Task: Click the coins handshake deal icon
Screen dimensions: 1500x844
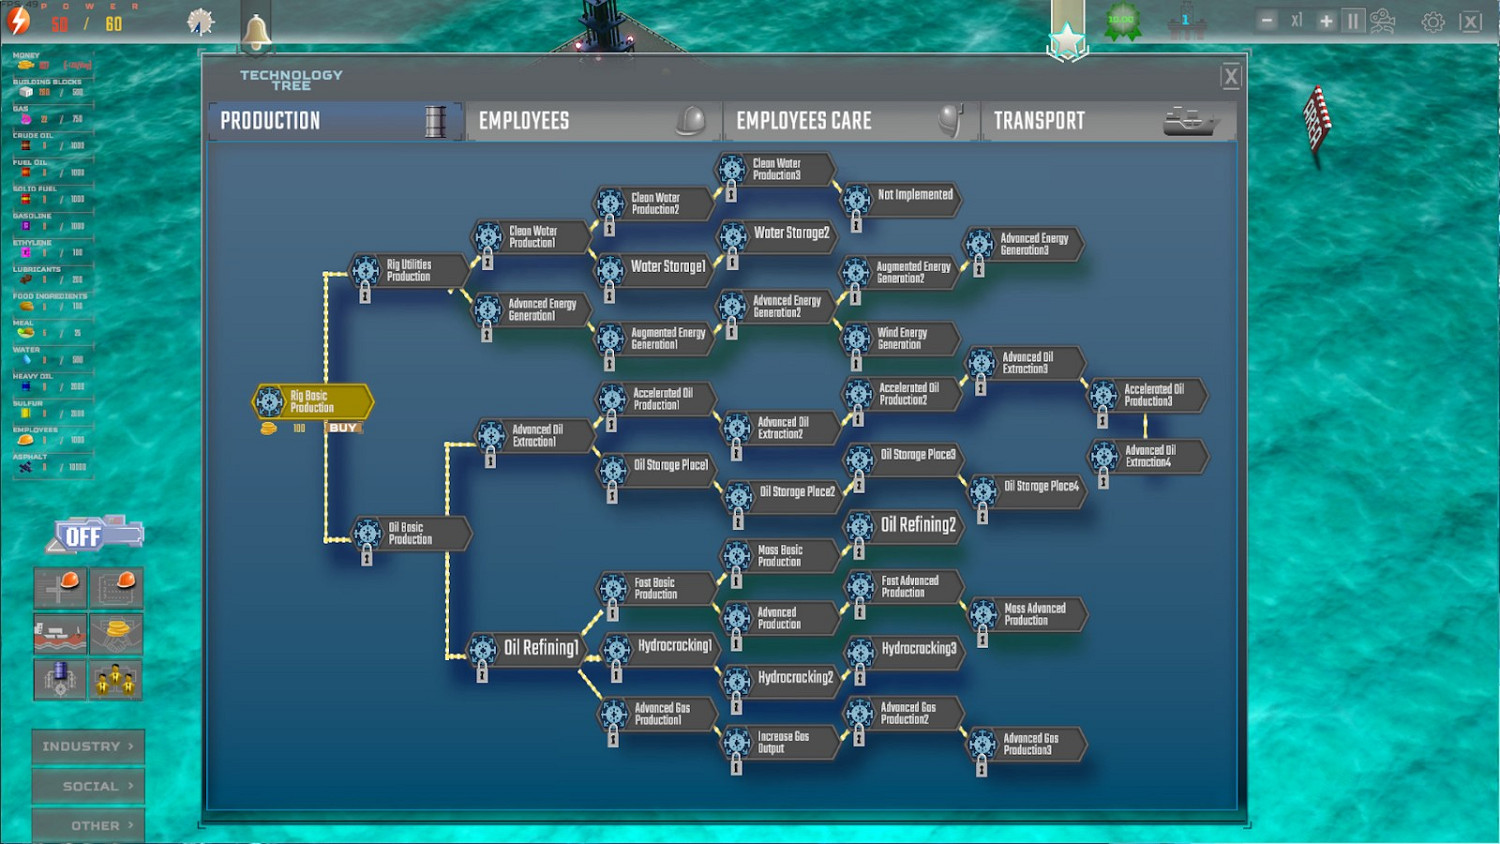Action: click(x=119, y=633)
